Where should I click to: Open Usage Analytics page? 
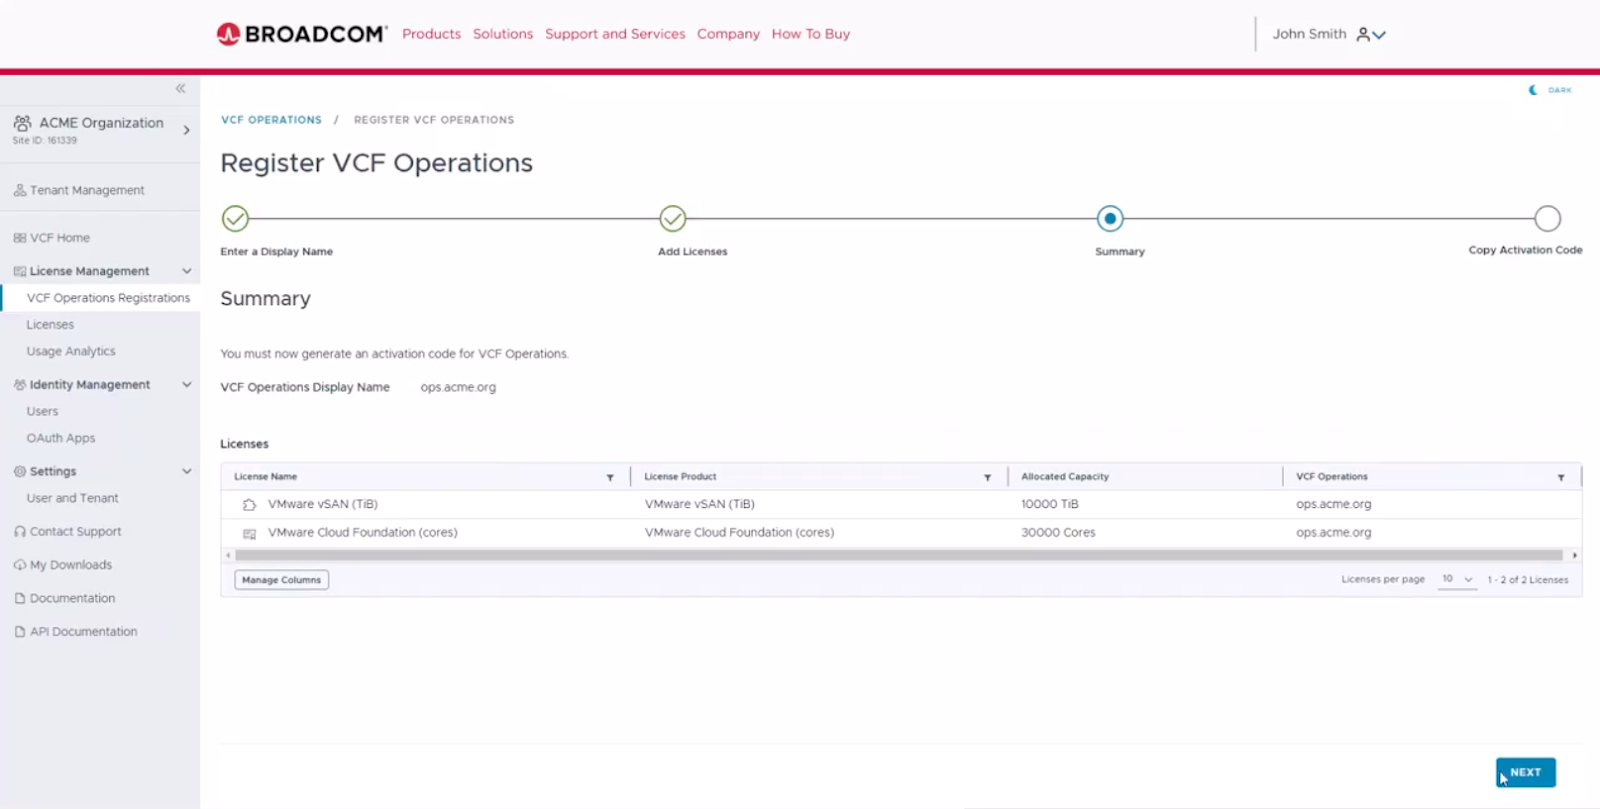[x=71, y=351]
